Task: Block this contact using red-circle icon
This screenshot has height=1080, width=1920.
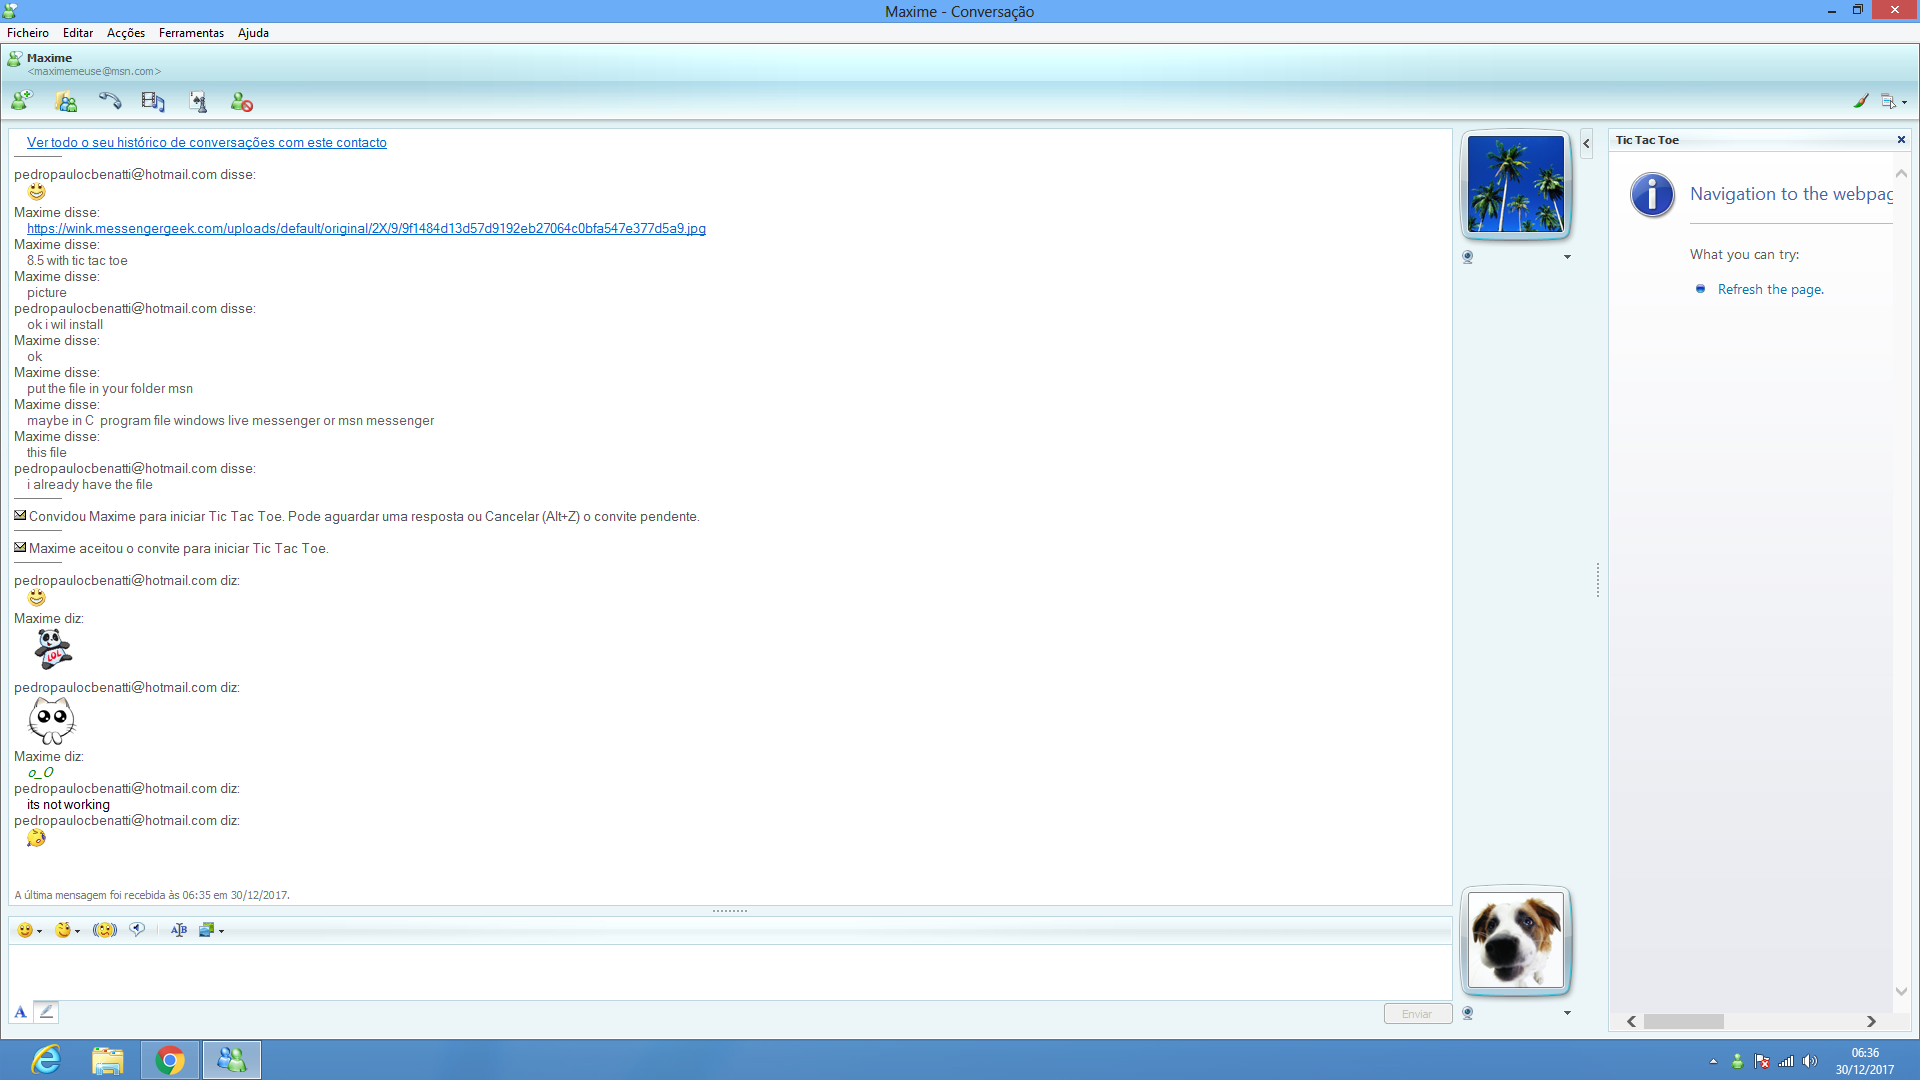Action: pyautogui.click(x=241, y=101)
